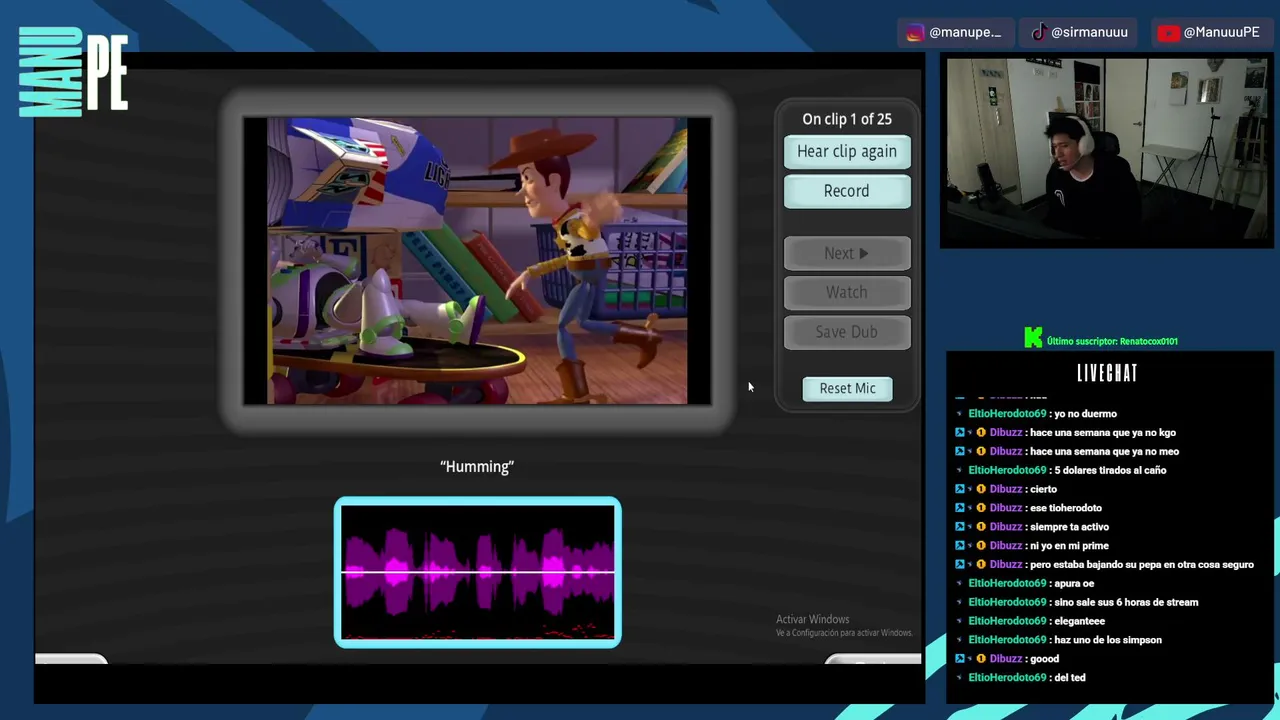Image resolution: width=1280 pixels, height=720 pixels.
Task: Click the Hear clip again button
Action: tap(847, 151)
